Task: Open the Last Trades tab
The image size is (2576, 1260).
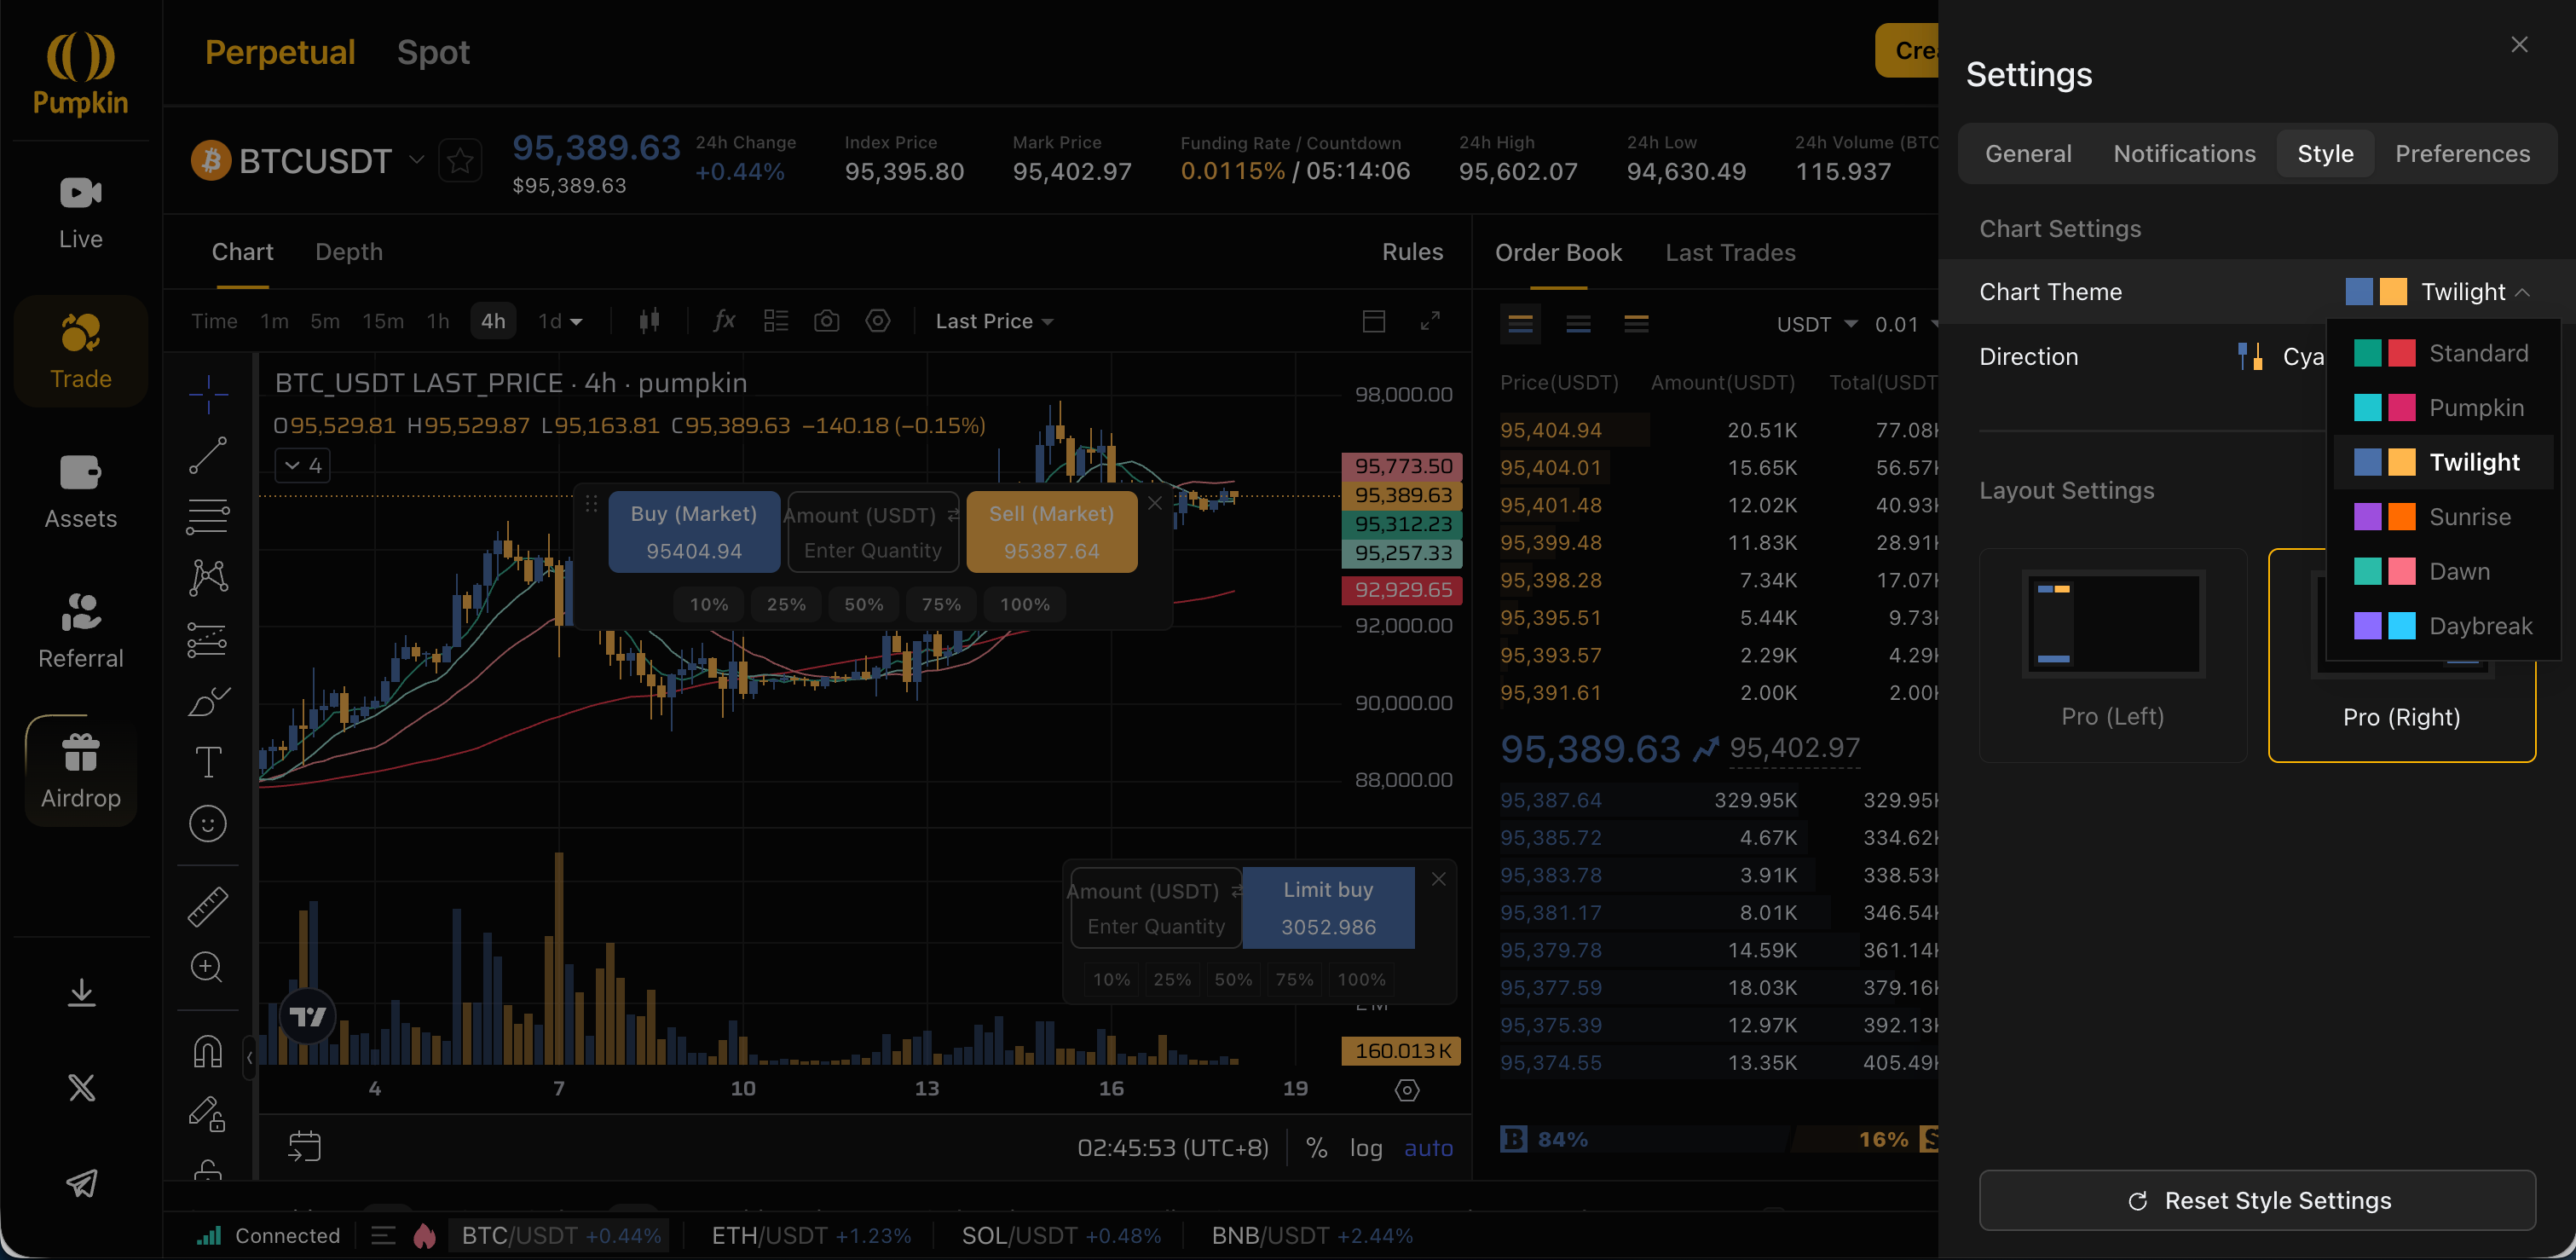Action: 1730,253
